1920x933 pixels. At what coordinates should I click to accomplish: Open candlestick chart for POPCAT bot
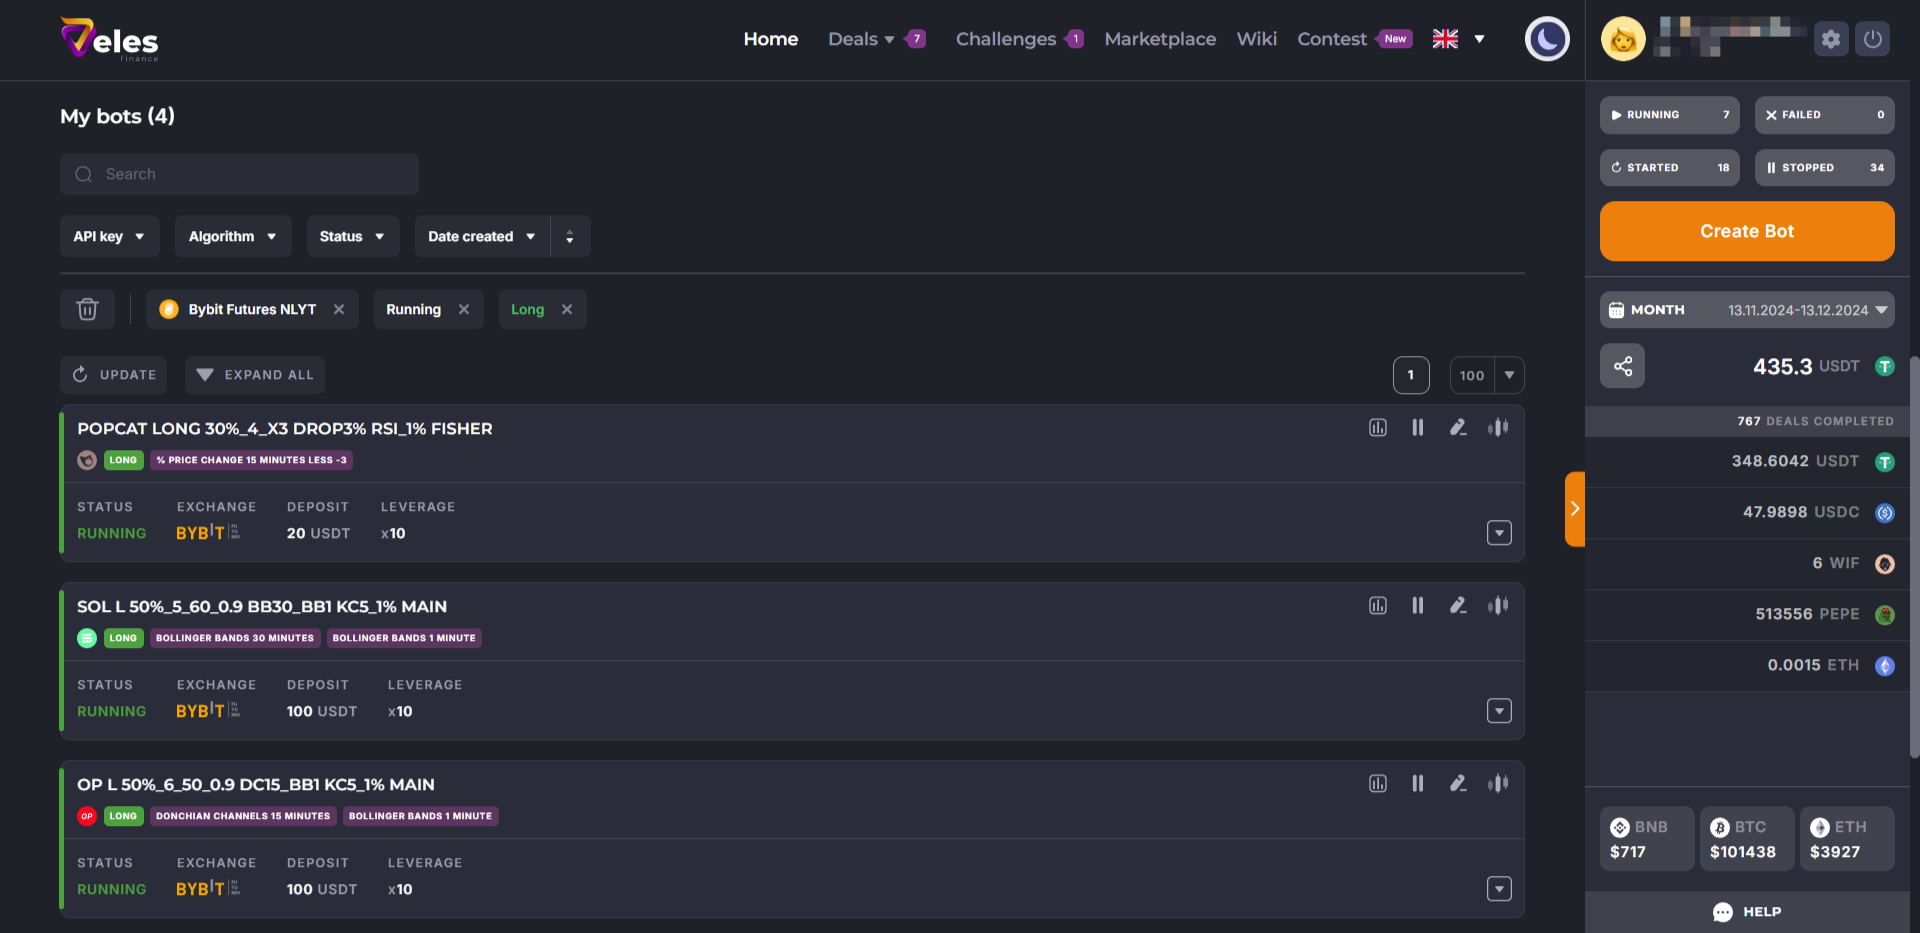point(1497,428)
